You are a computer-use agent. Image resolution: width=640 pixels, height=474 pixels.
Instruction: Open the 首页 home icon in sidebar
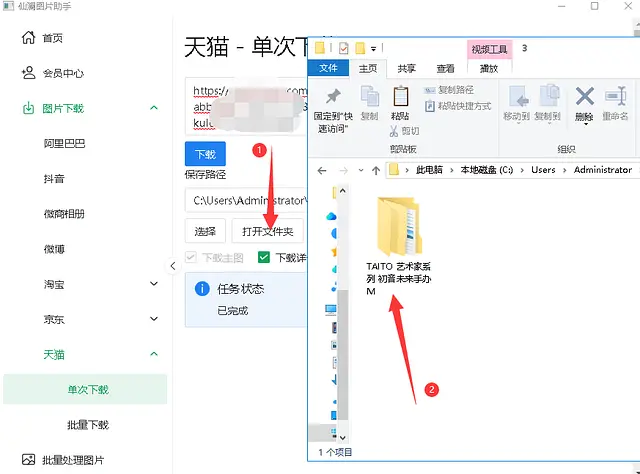(28, 38)
